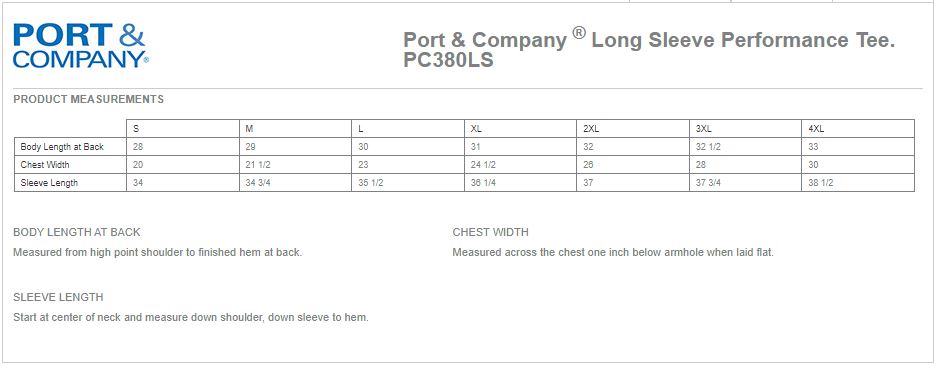
Task: Click the Port & Company logo
Action: pos(81,46)
